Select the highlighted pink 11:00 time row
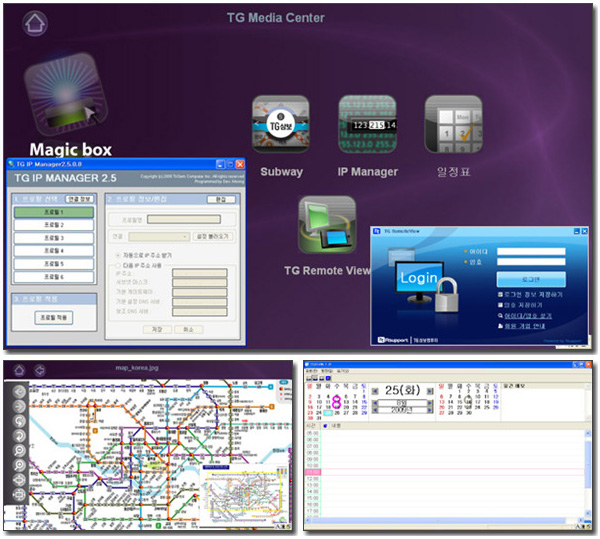This screenshot has height=539, width=600. tap(445, 472)
